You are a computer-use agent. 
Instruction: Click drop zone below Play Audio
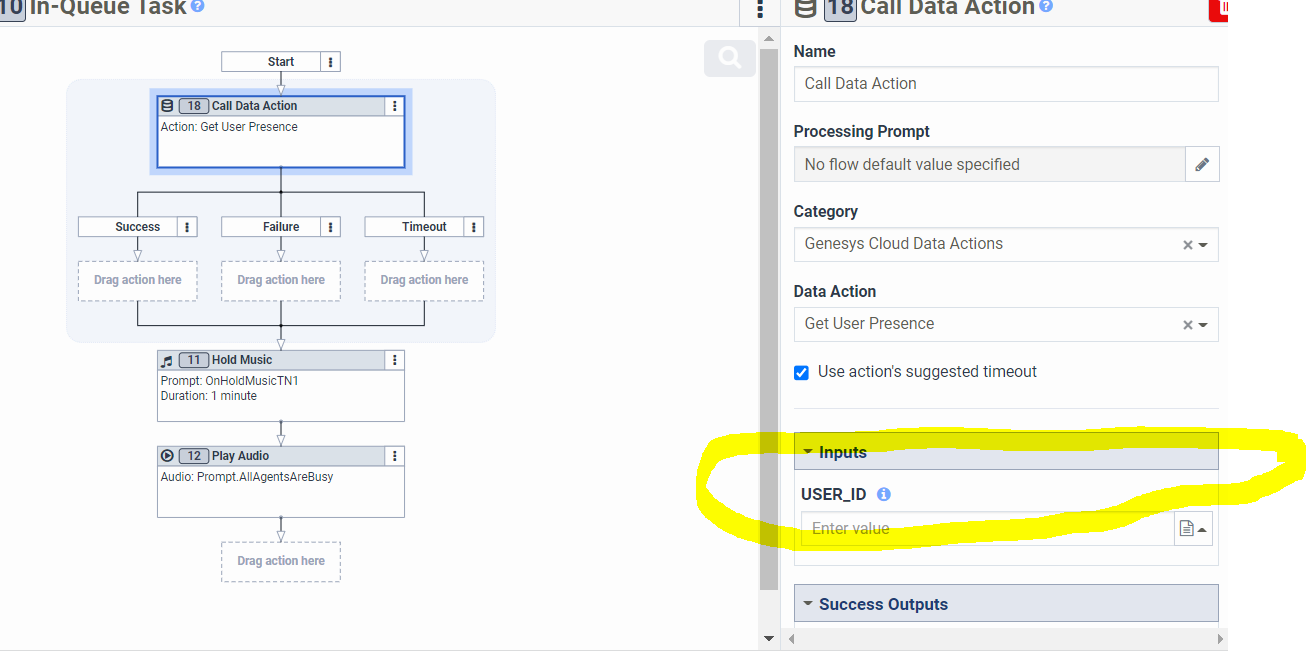[x=281, y=562]
